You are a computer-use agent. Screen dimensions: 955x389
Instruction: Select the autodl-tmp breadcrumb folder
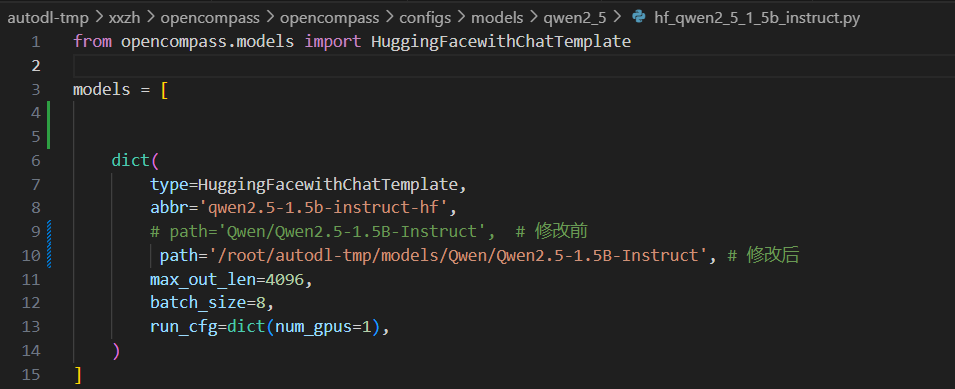48,18
